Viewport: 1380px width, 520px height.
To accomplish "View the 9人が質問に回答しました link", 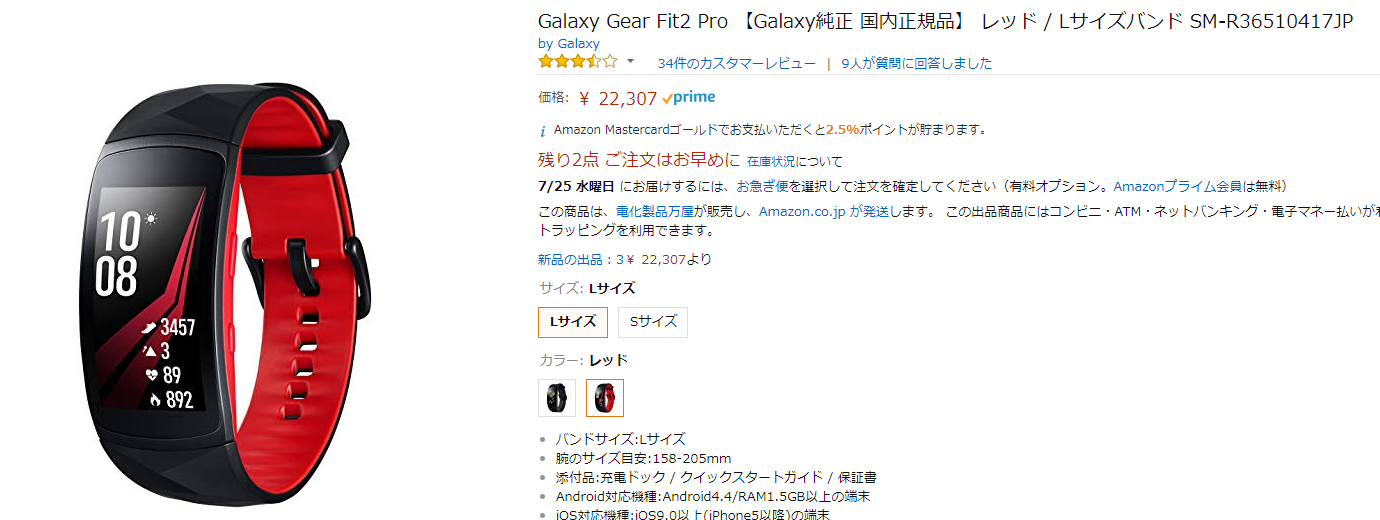I will pos(916,63).
